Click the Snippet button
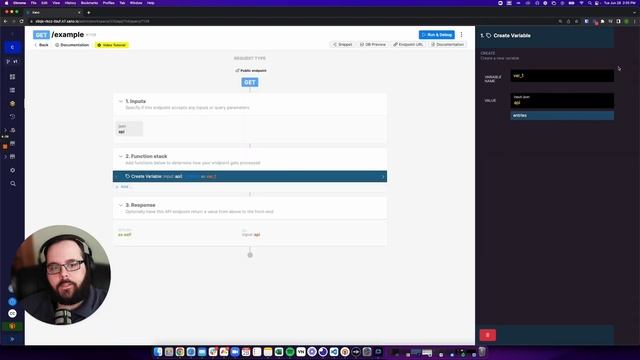 tap(342, 44)
